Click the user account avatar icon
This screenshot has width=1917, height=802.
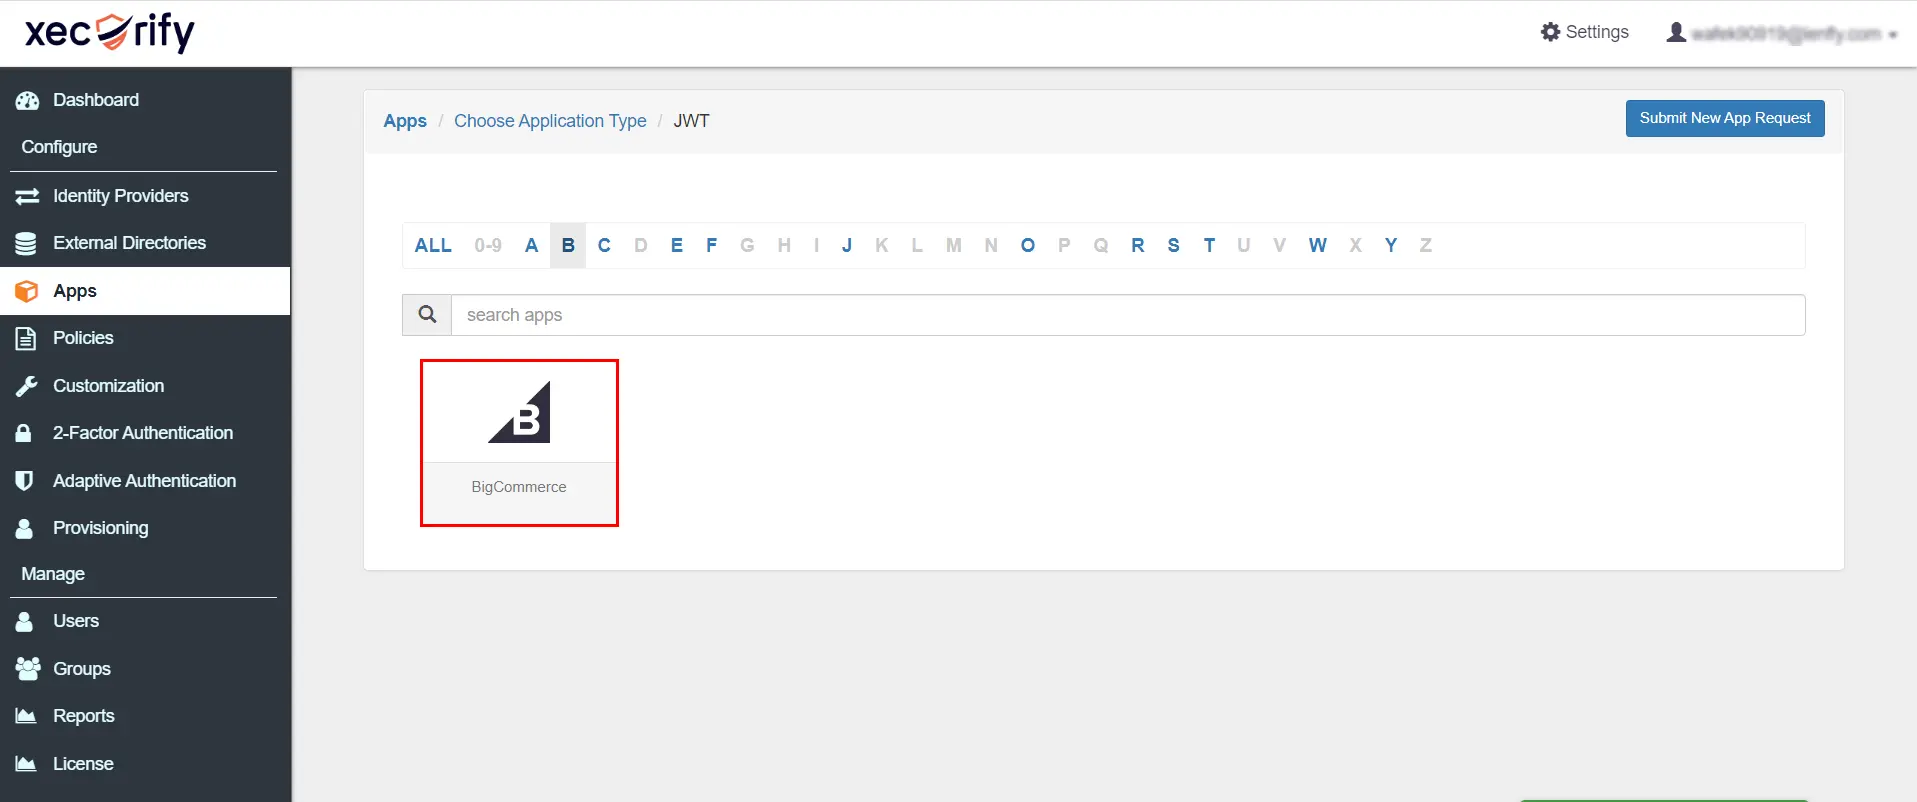[x=1677, y=32]
